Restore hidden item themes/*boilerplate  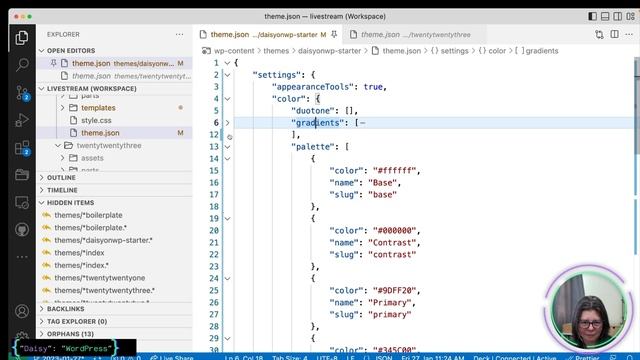[47, 215]
